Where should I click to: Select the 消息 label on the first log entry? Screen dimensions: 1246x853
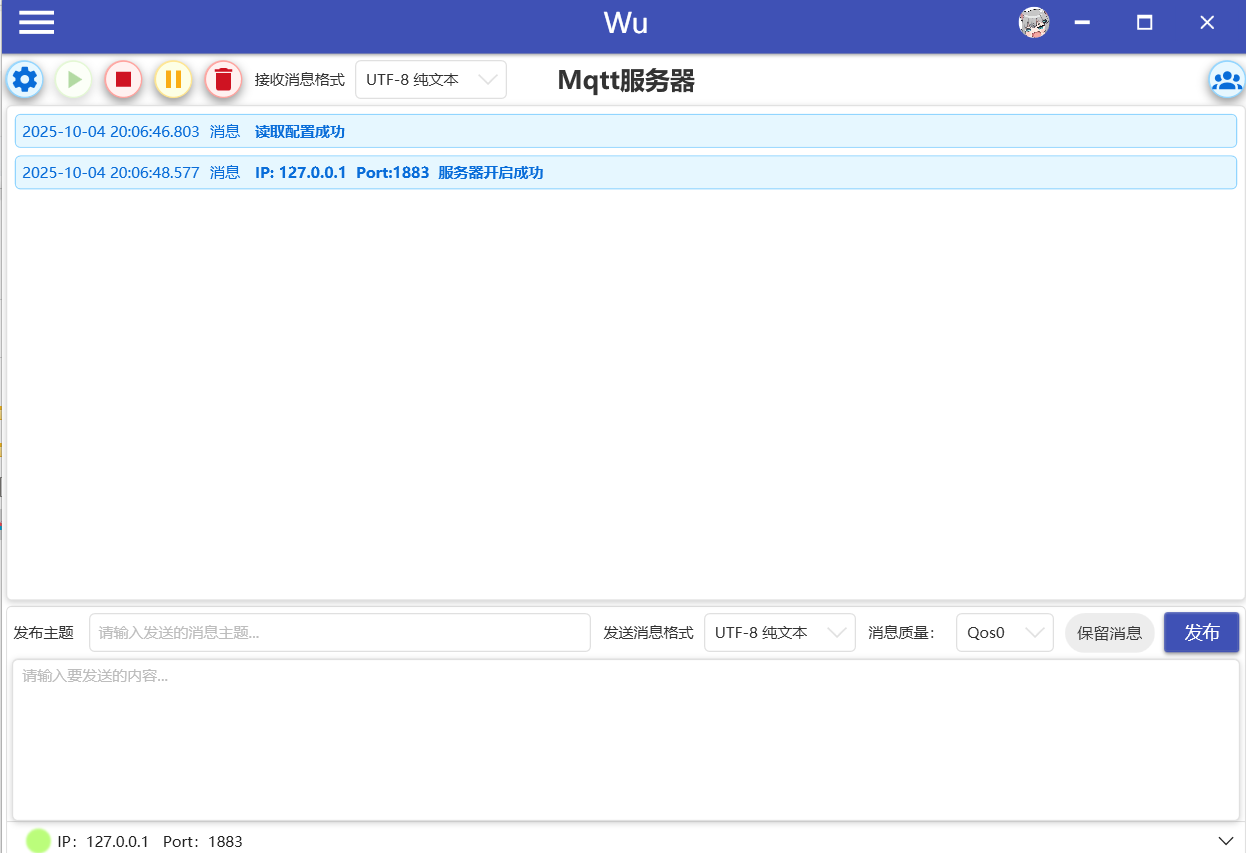click(225, 130)
